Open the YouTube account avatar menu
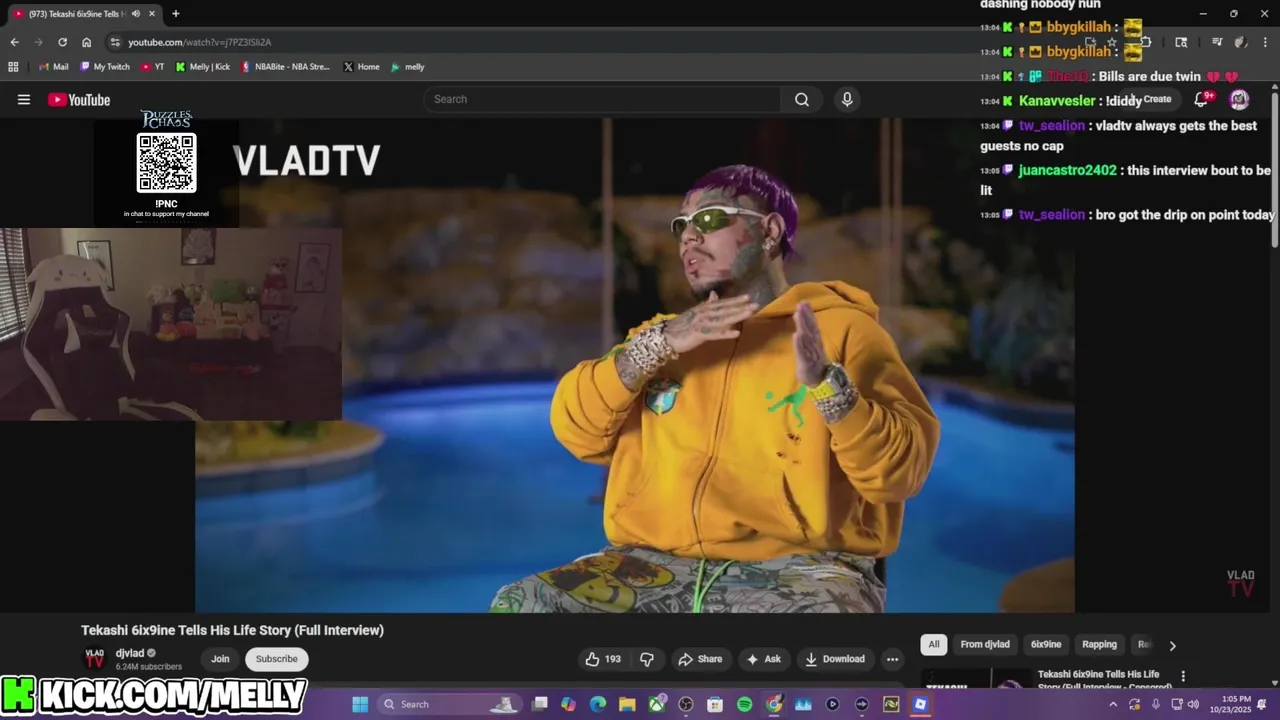 (1239, 99)
